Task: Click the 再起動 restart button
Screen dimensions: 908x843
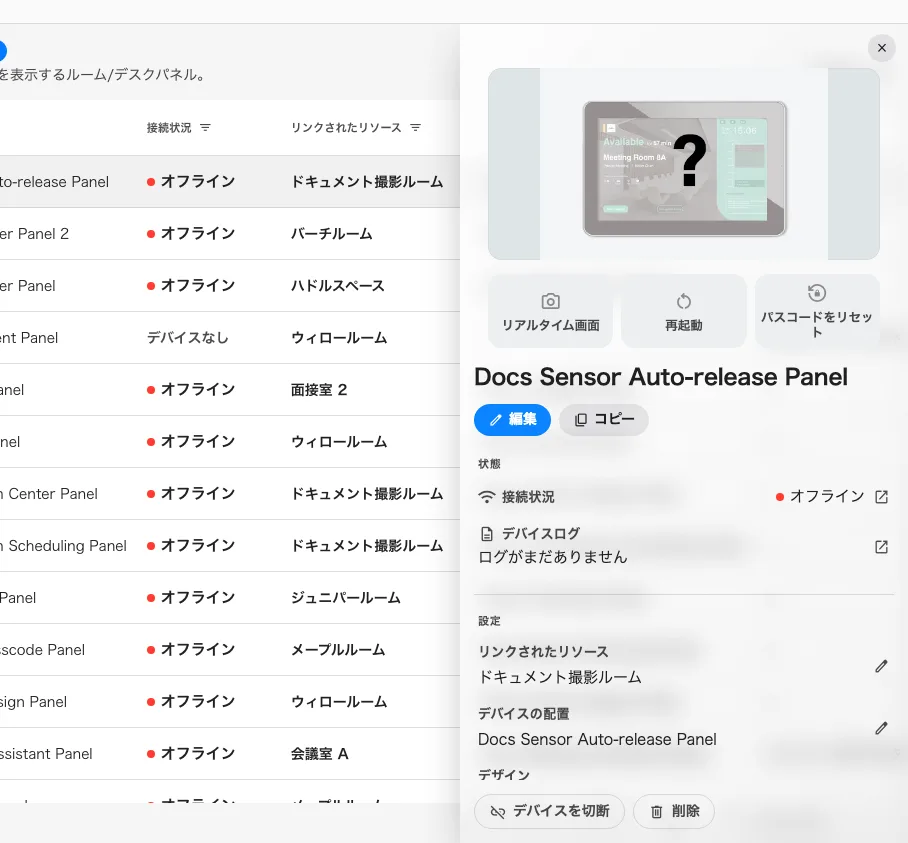Action: [683, 311]
